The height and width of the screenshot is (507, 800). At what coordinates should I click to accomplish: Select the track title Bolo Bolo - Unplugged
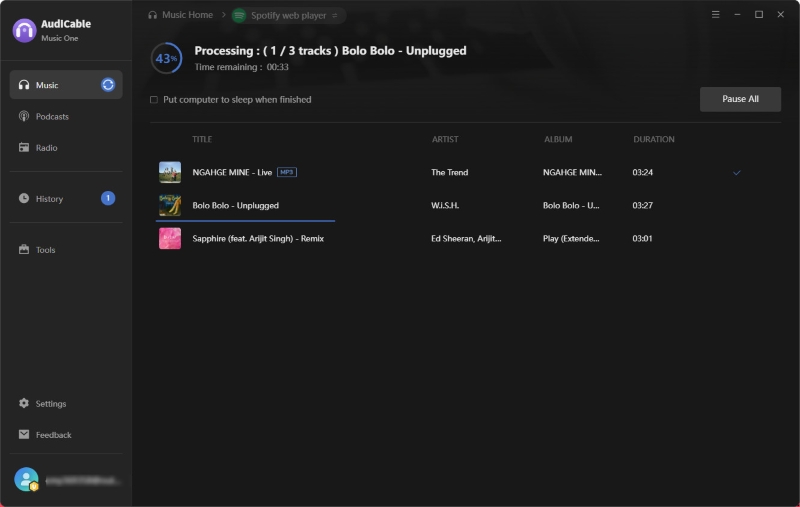click(x=236, y=206)
